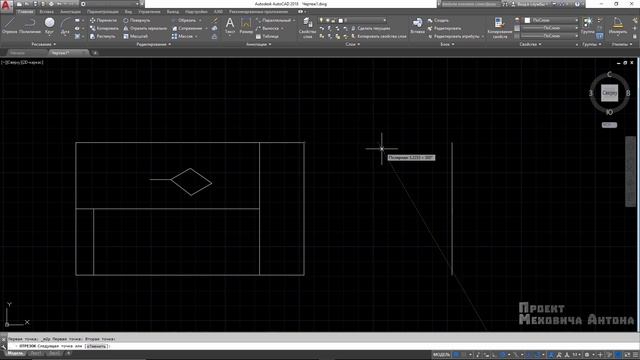Click the Измерить measure tool
Viewport: 640px width, 360px height.
(618, 25)
